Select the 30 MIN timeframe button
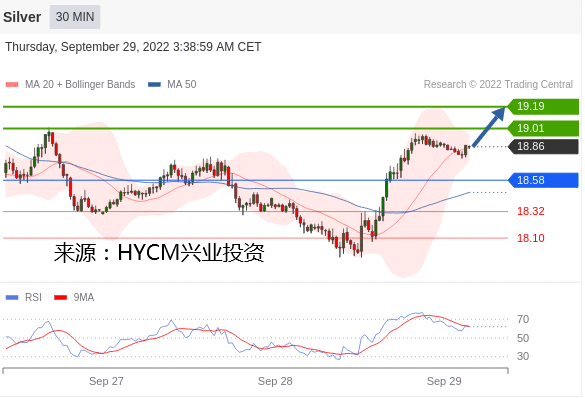 coord(75,17)
